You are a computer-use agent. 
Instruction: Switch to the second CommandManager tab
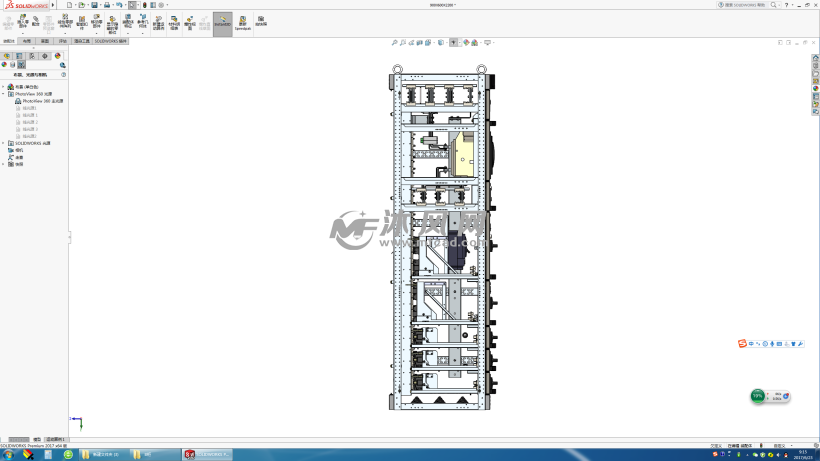point(27,41)
